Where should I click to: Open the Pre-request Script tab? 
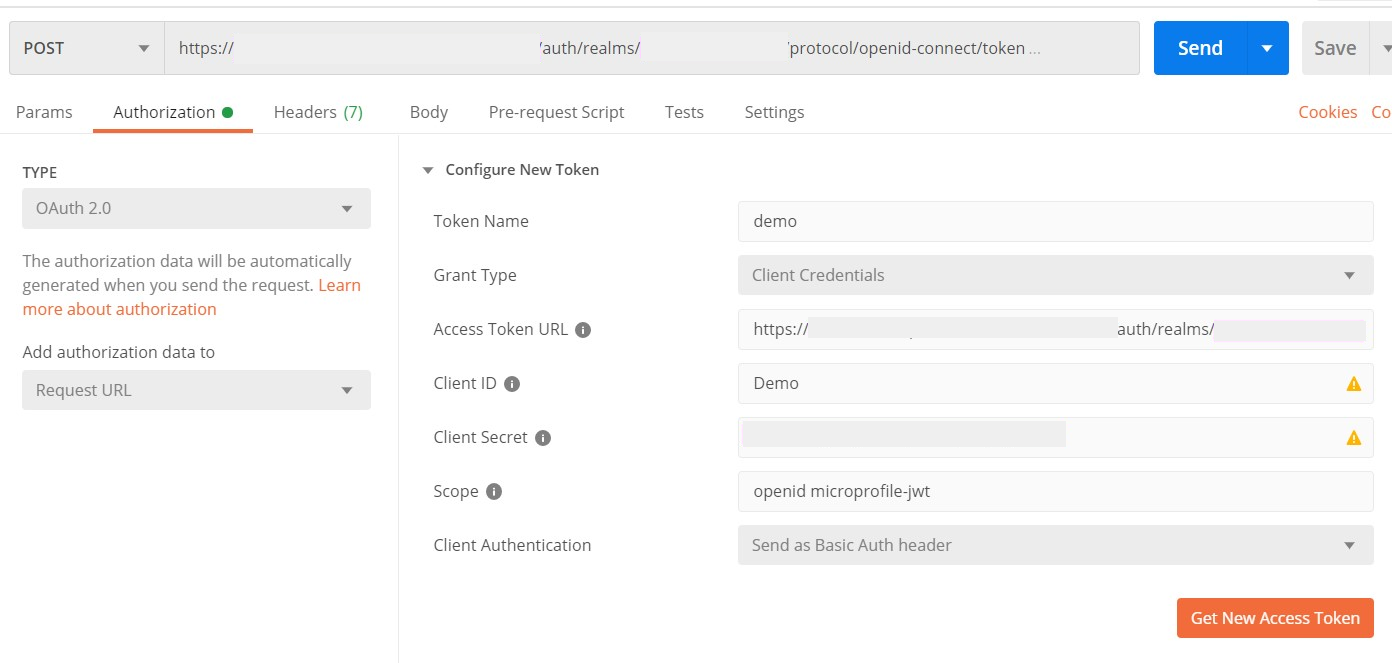pos(556,112)
